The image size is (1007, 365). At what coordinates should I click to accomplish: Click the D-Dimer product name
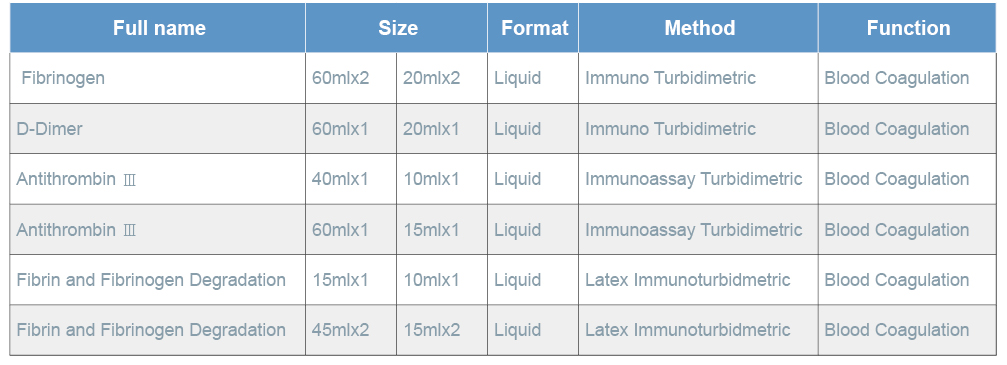[49, 129]
